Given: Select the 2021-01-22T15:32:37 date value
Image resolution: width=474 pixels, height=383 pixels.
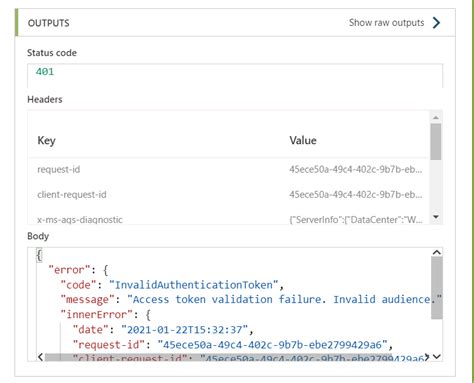Looking at the screenshot, I should [x=184, y=329].
